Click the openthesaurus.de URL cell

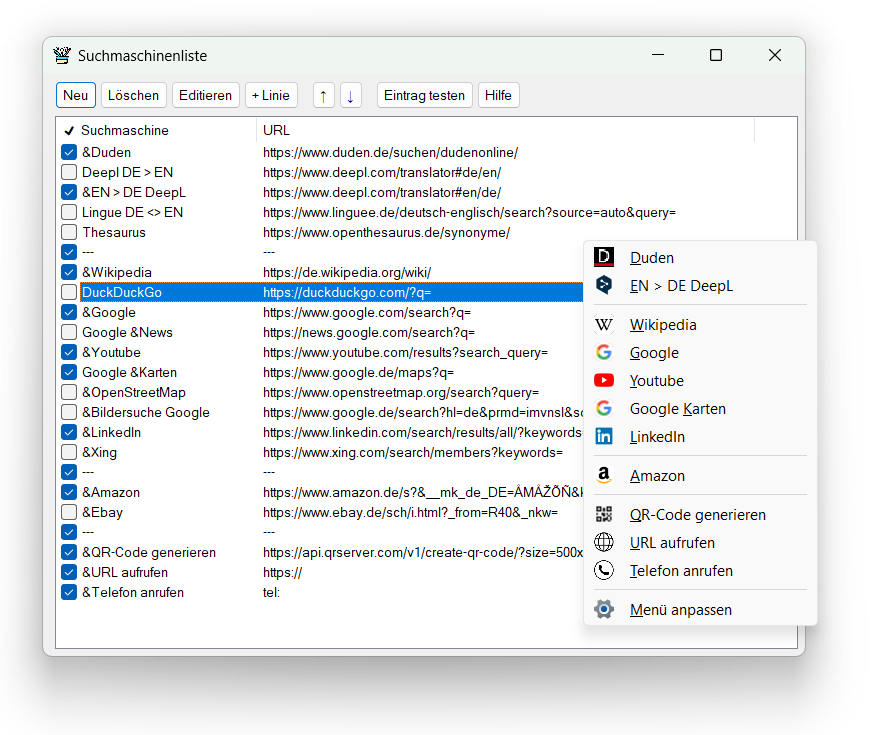(x=386, y=233)
